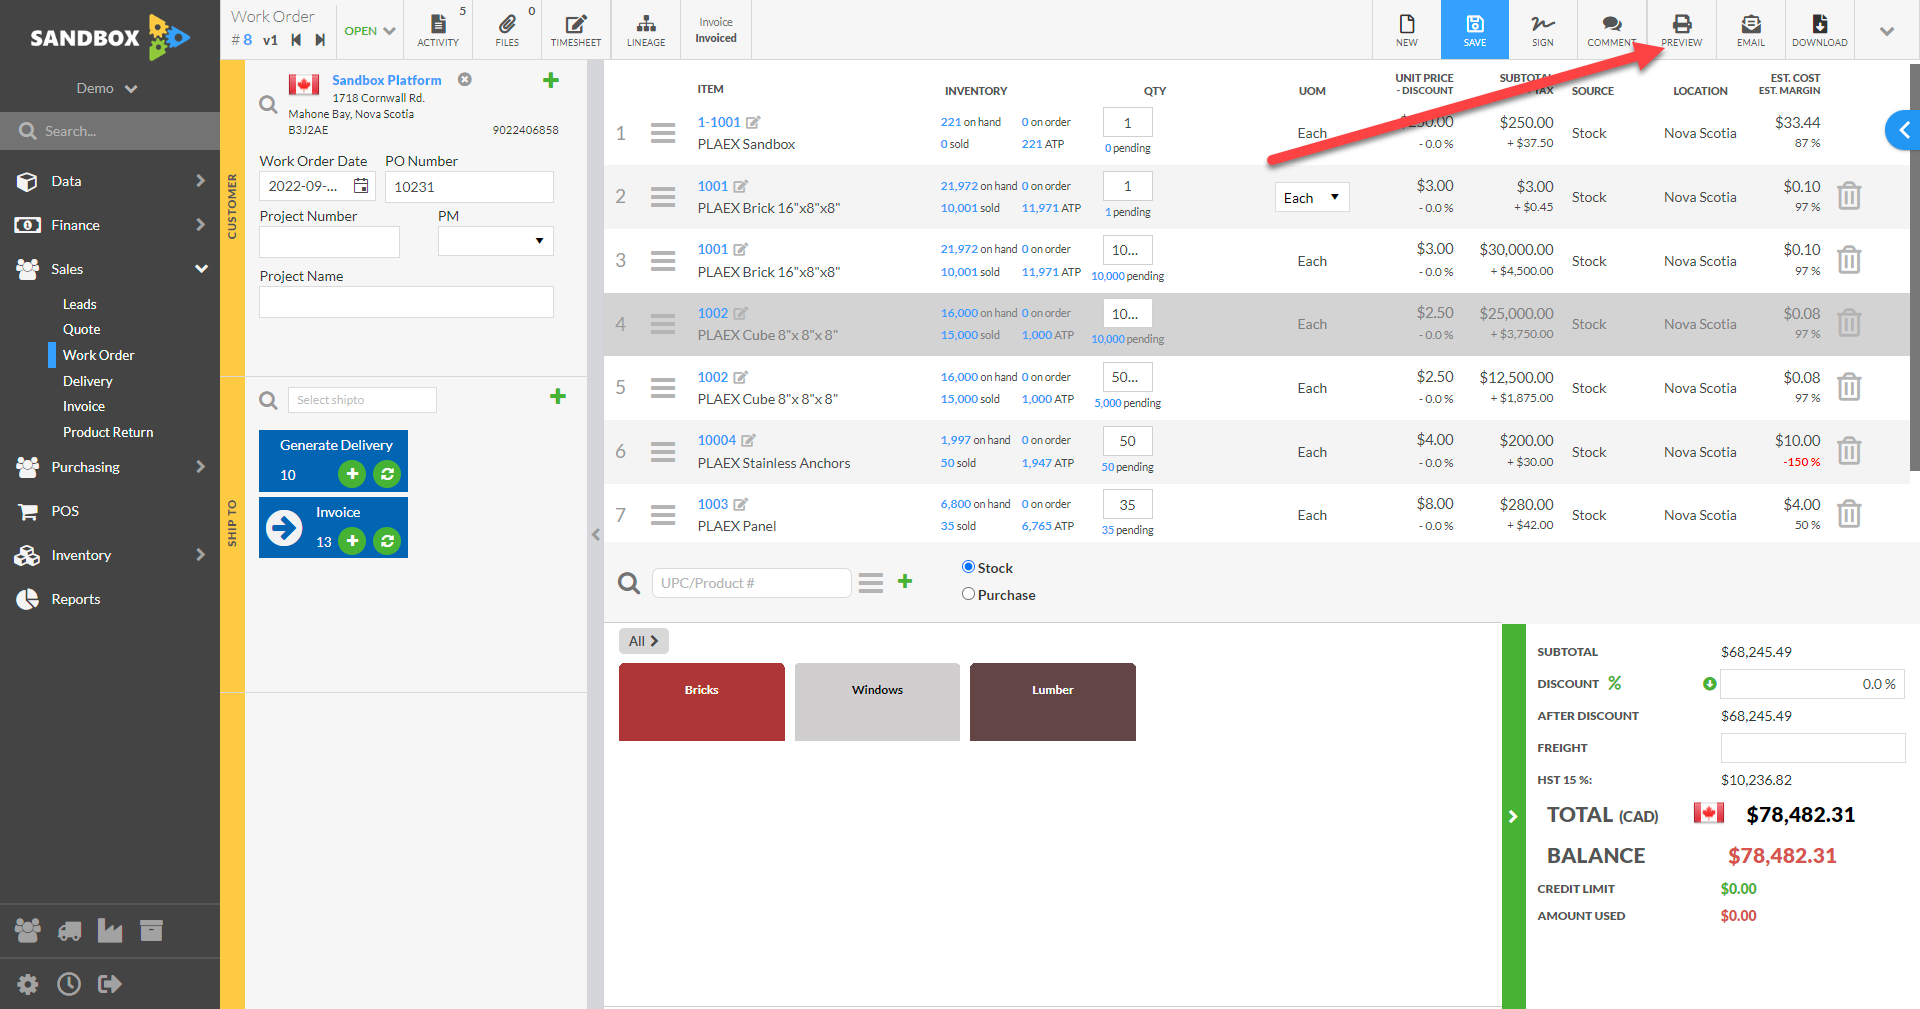Open line 7 PLAEX Panel drag handle menu
The image size is (1920, 1009).
663,515
